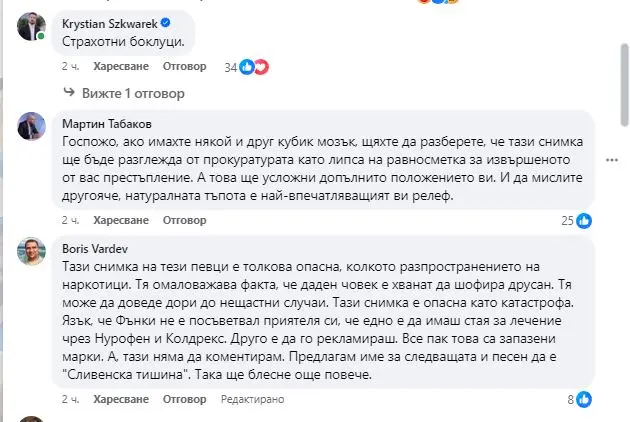
Task: Reply to Boris Vardev's comment with 'Отговор'
Action: [184, 399]
